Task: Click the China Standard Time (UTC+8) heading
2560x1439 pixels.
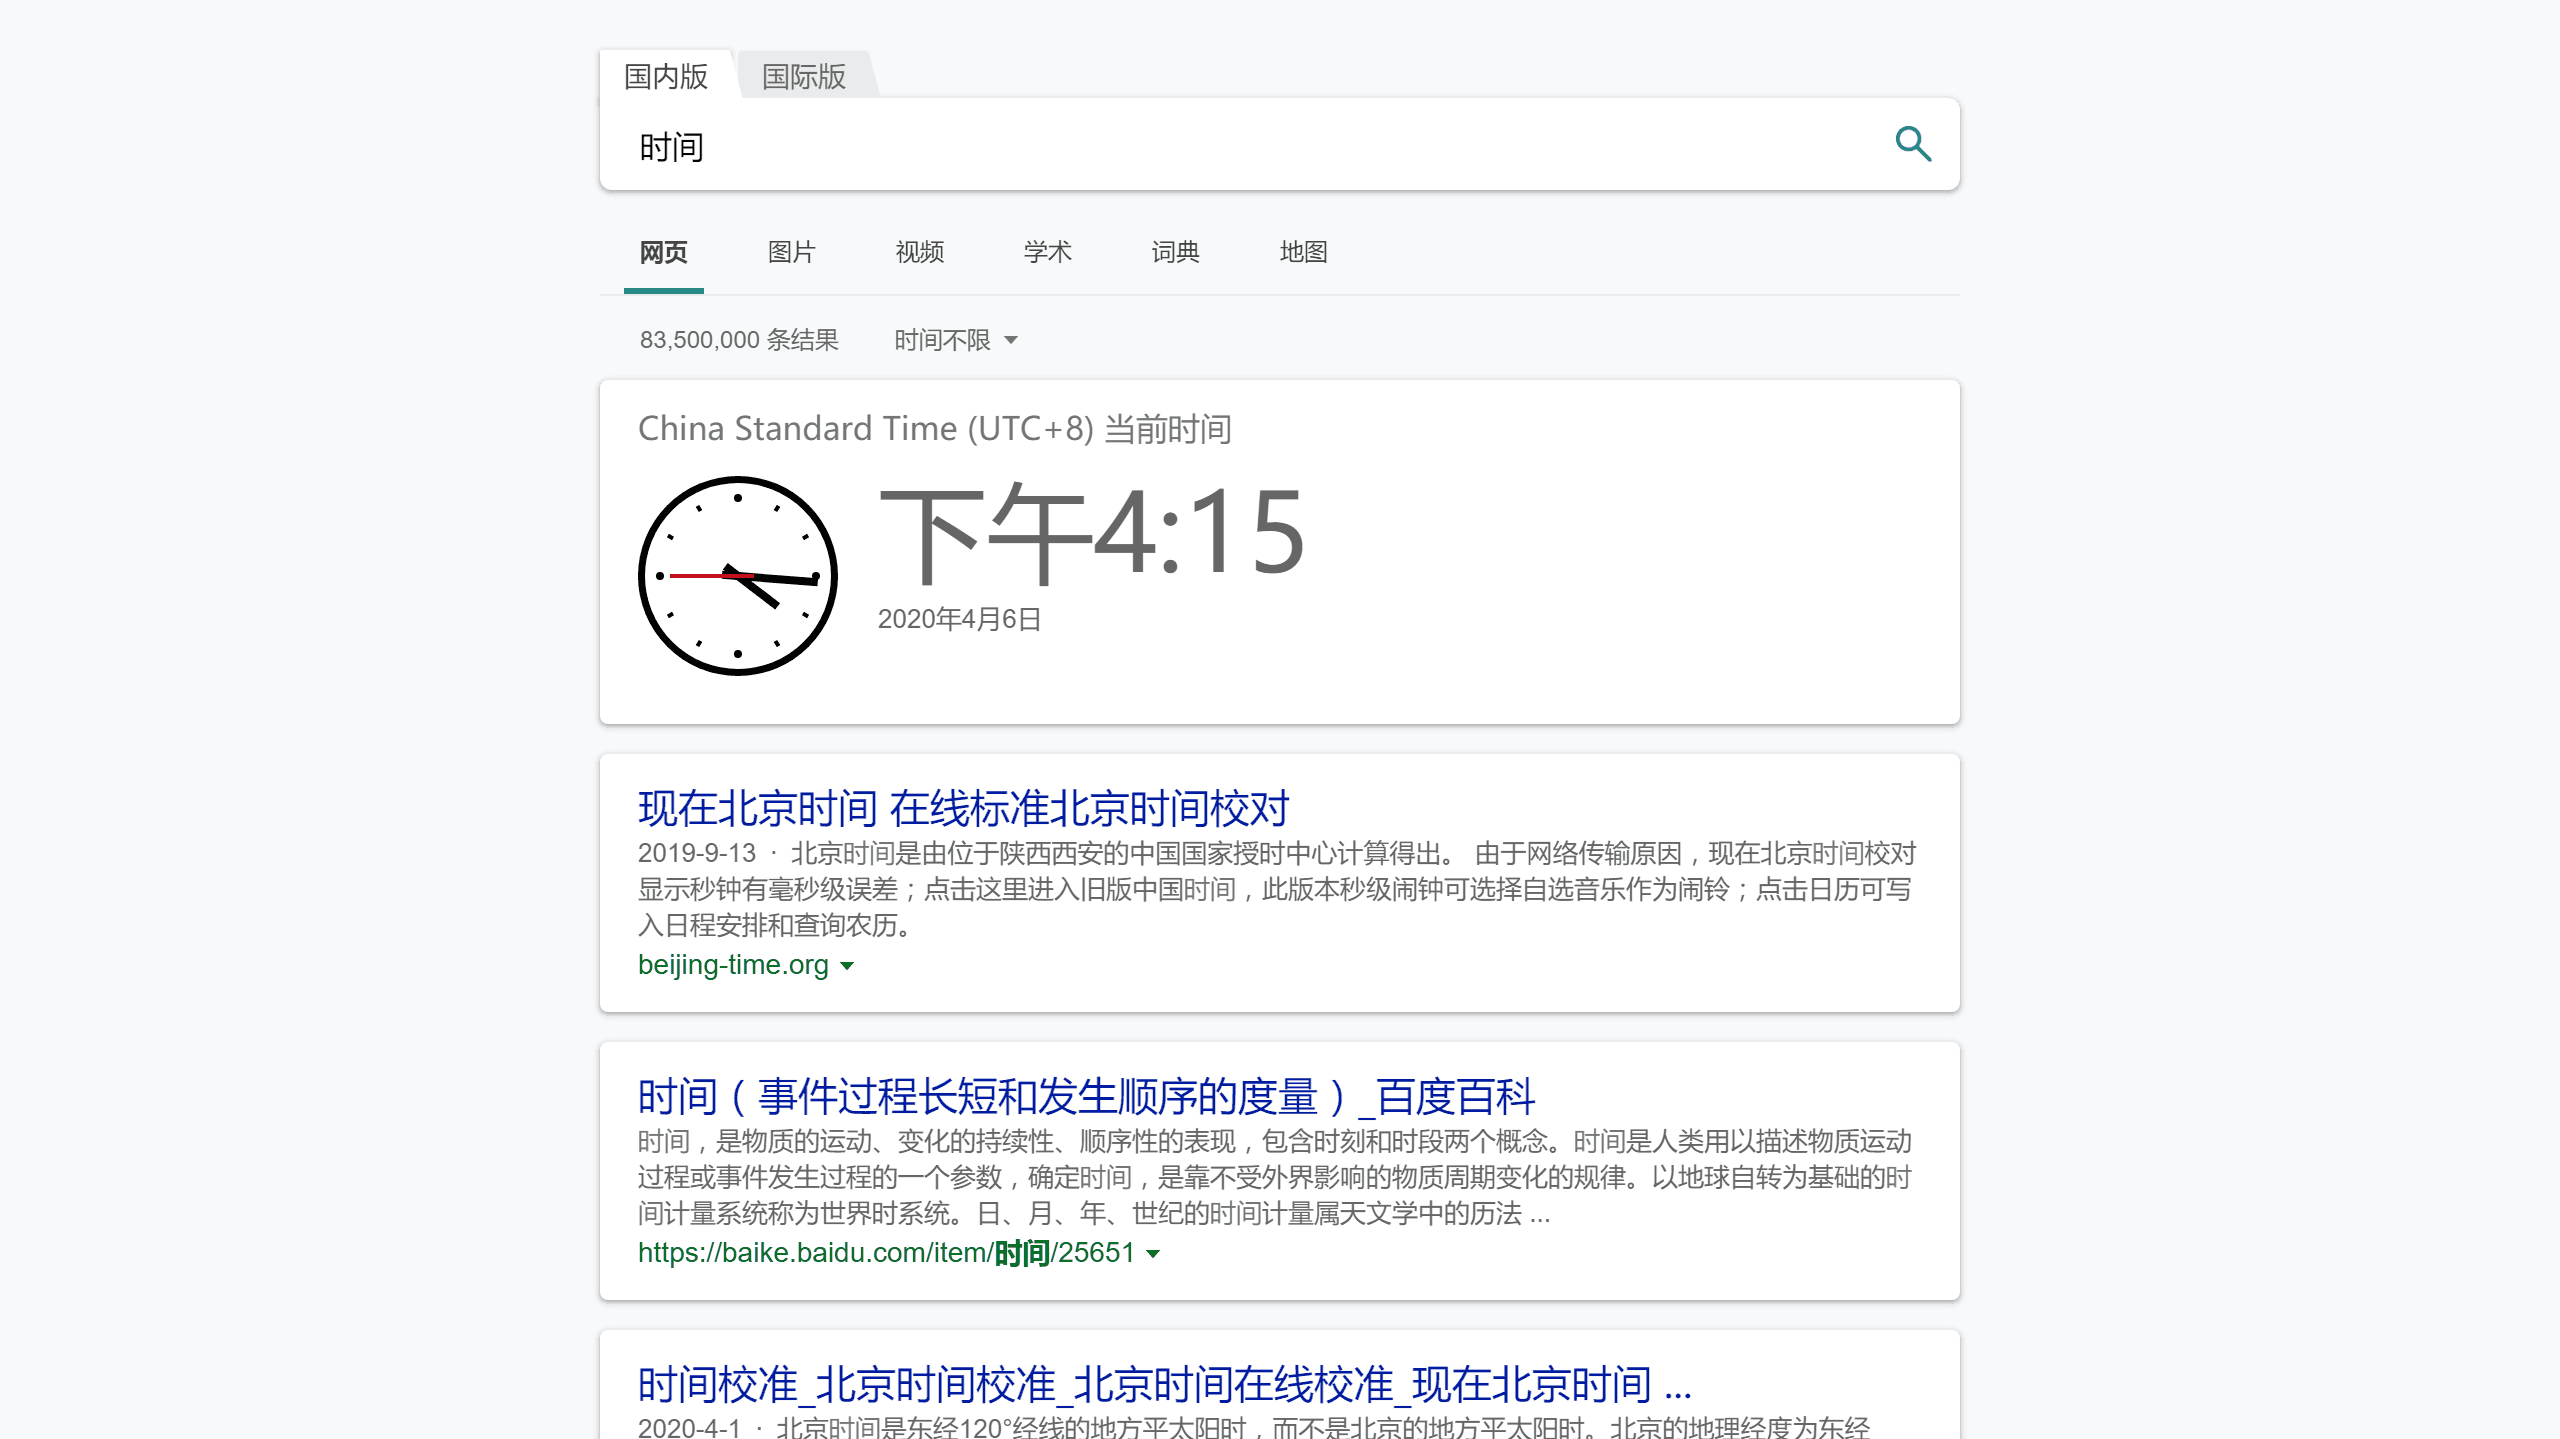Action: [935, 429]
